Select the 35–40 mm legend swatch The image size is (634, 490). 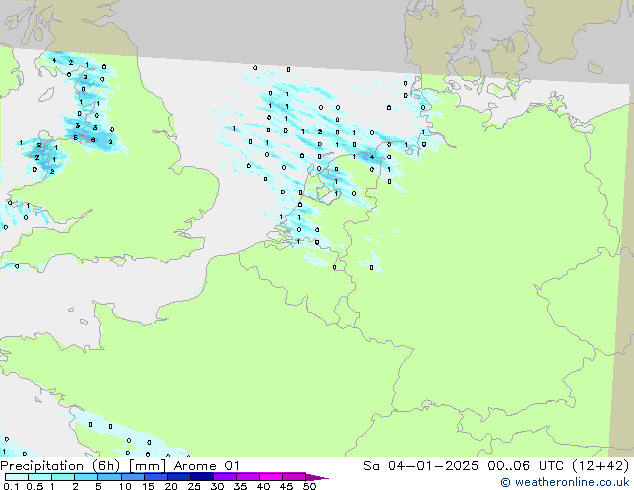248,477
